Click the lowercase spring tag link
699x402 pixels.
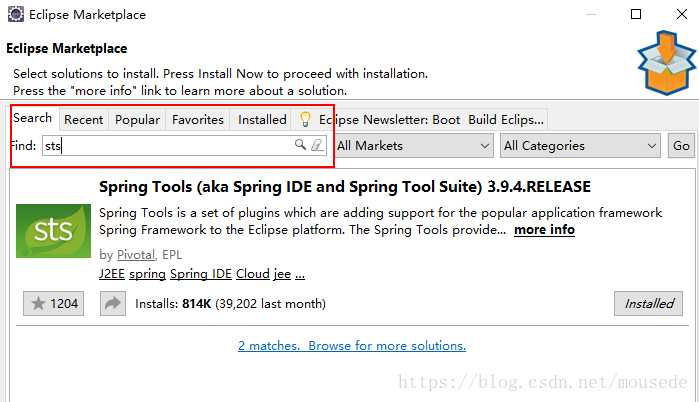click(x=148, y=274)
